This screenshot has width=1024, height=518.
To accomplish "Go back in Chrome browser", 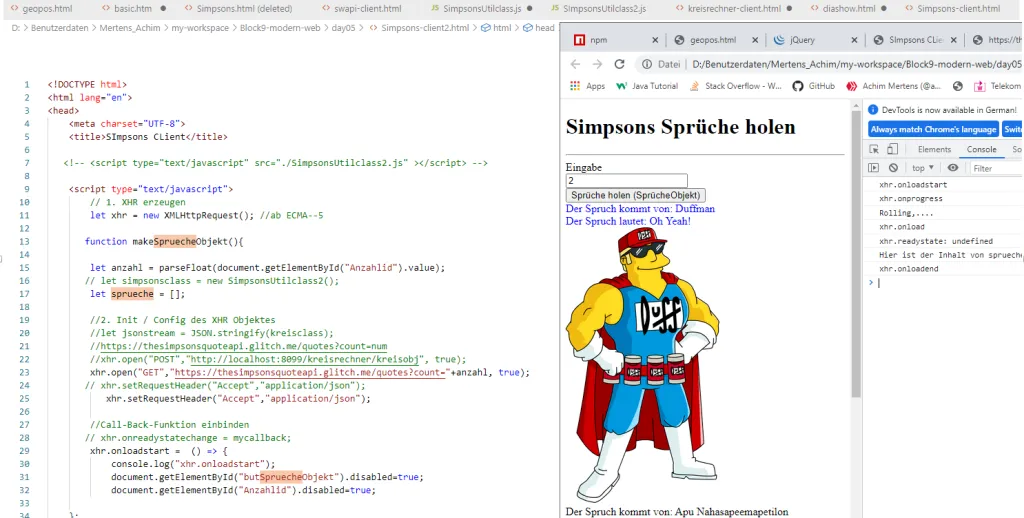I will coord(575,64).
